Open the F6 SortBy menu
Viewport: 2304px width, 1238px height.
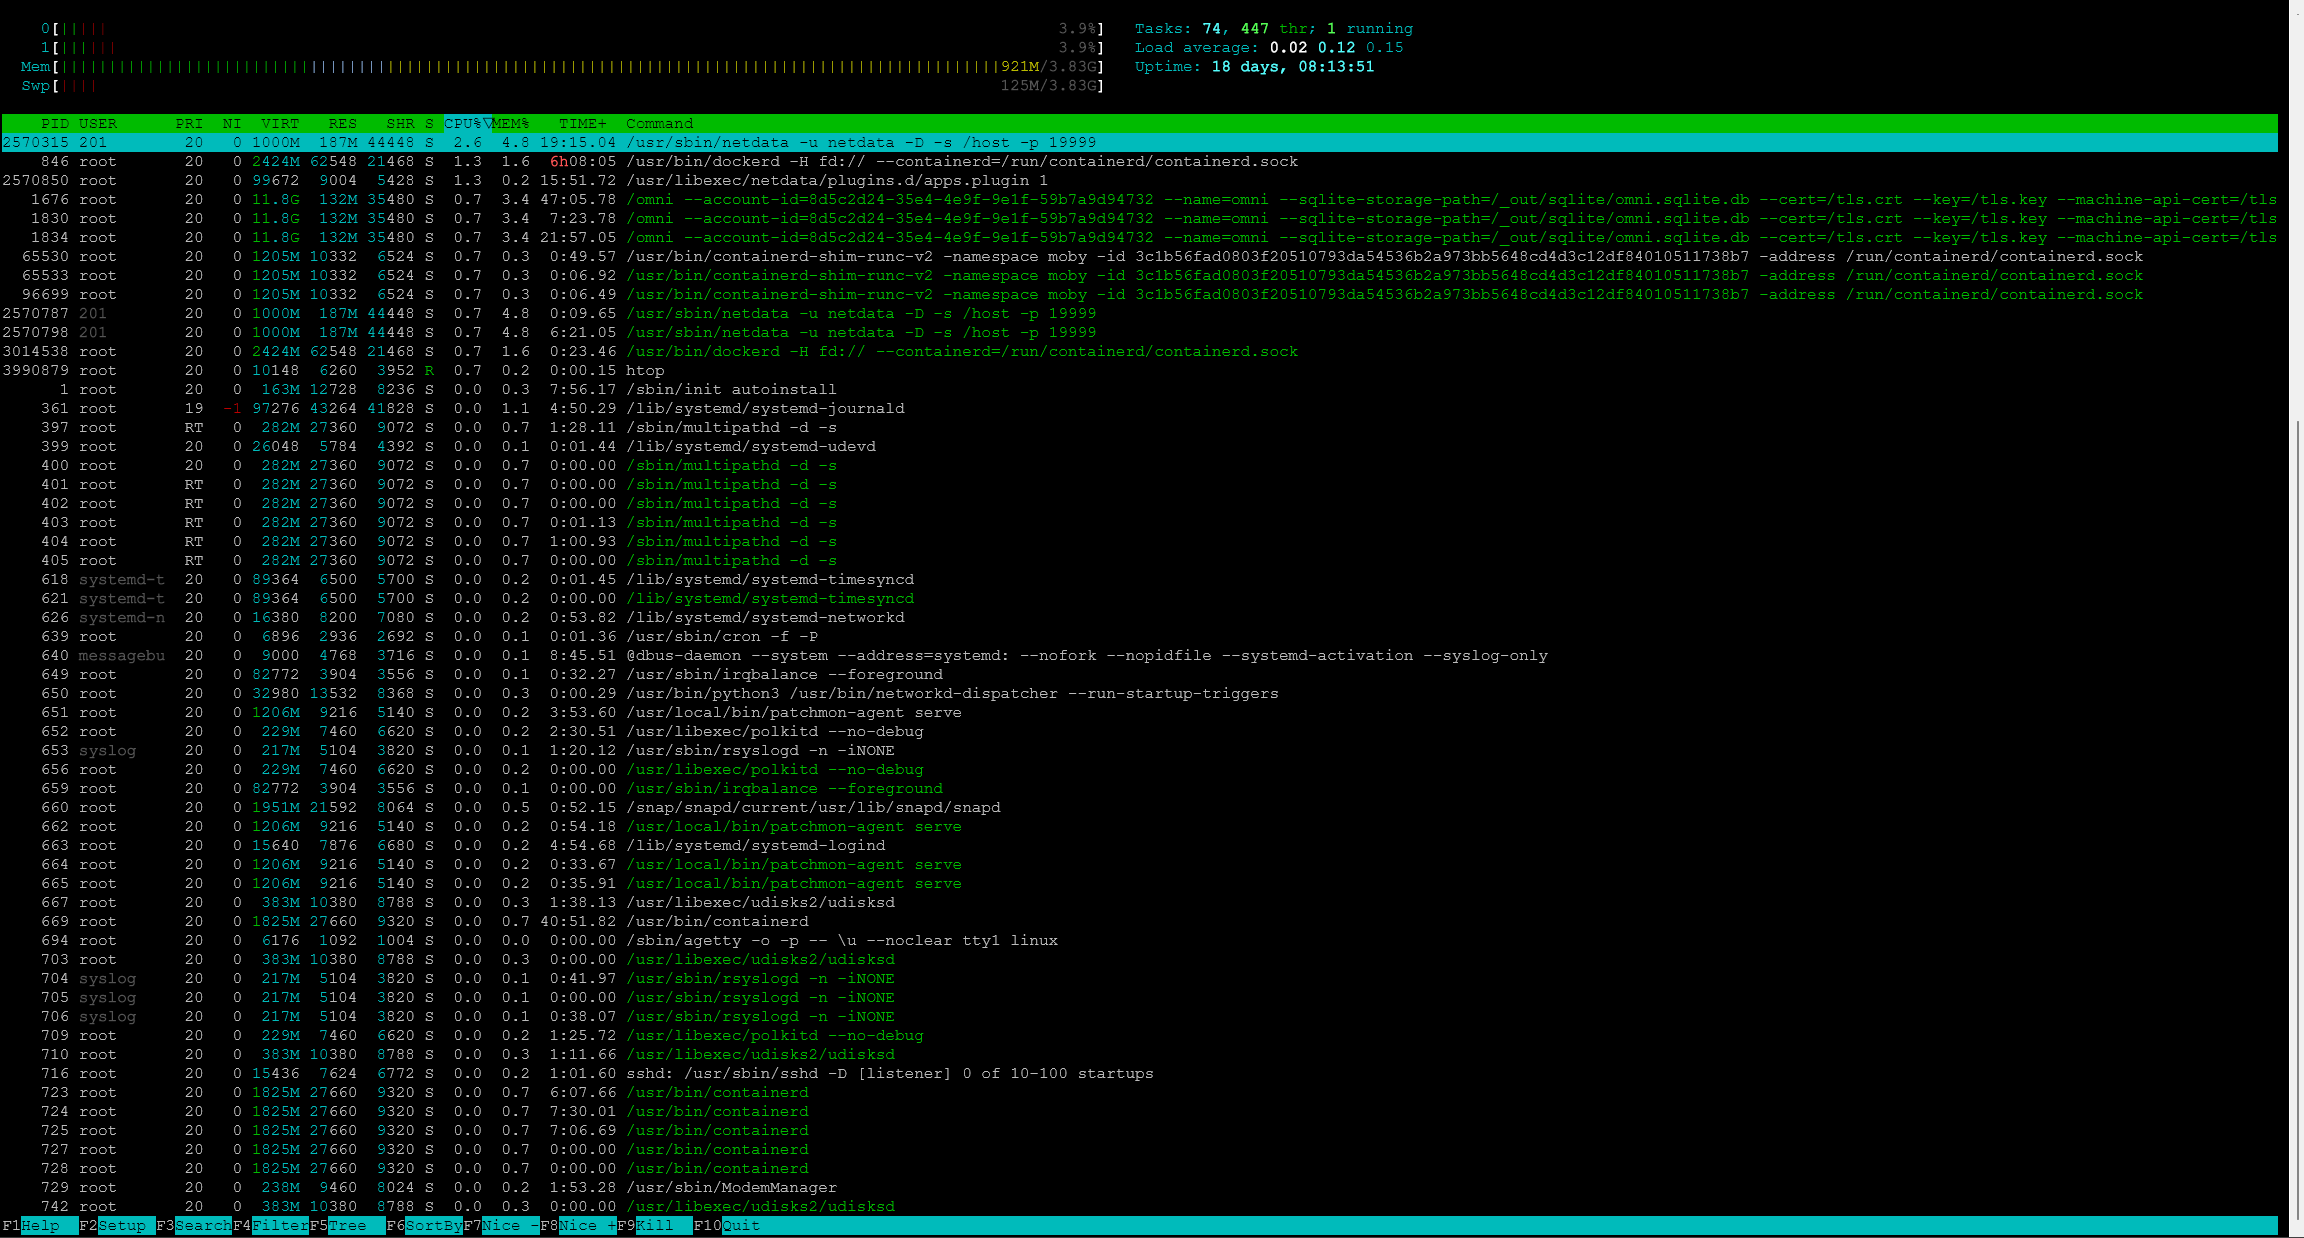[x=433, y=1225]
